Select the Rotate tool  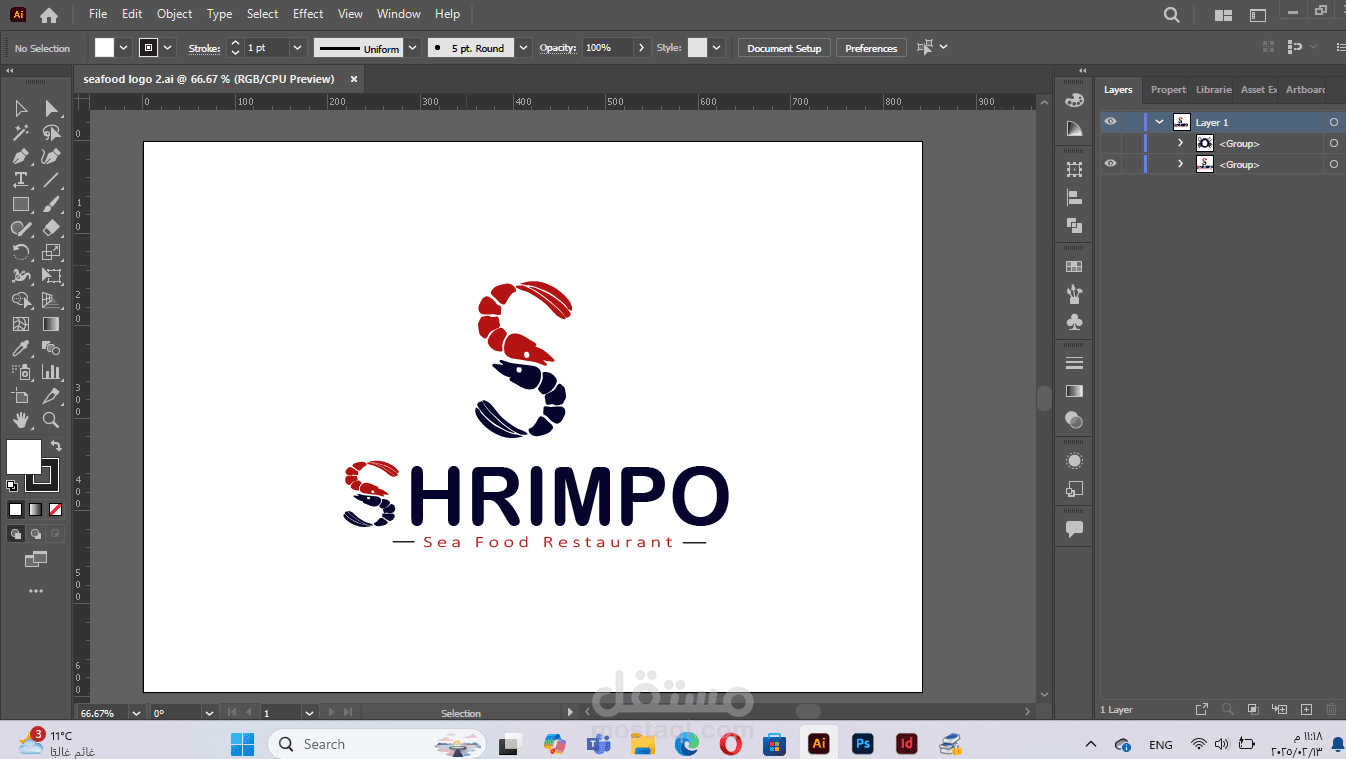21,252
